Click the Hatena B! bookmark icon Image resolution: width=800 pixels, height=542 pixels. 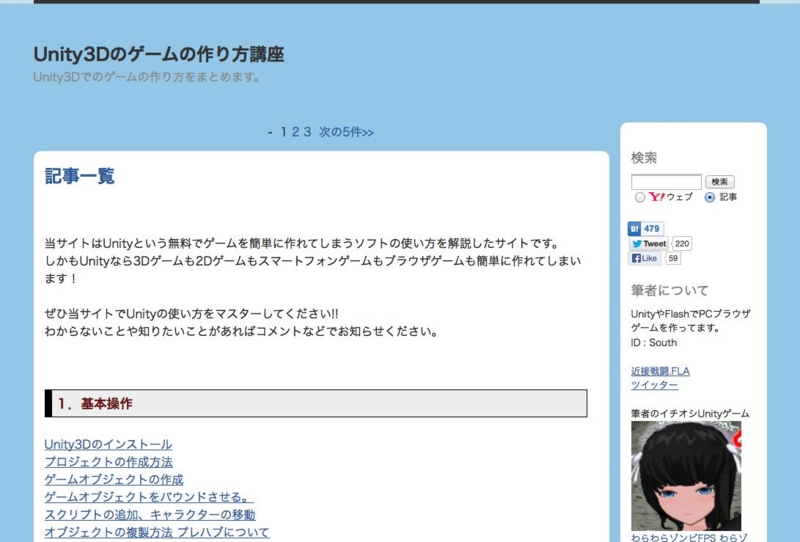pos(634,229)
